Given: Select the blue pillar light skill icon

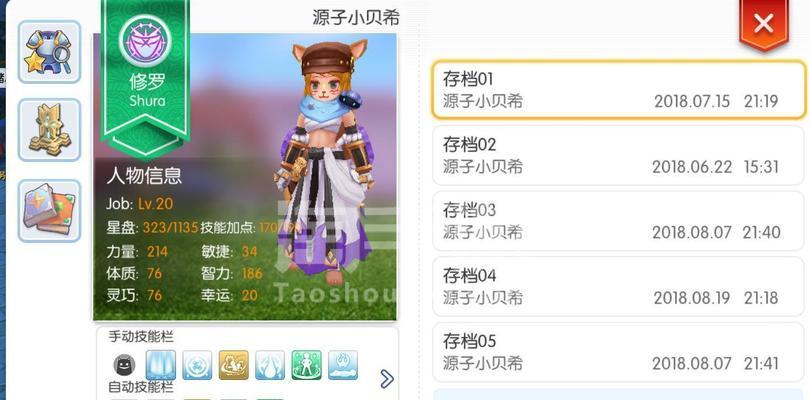Looking at the screenshot, I should pyautogui.click(x=161, y=365).
